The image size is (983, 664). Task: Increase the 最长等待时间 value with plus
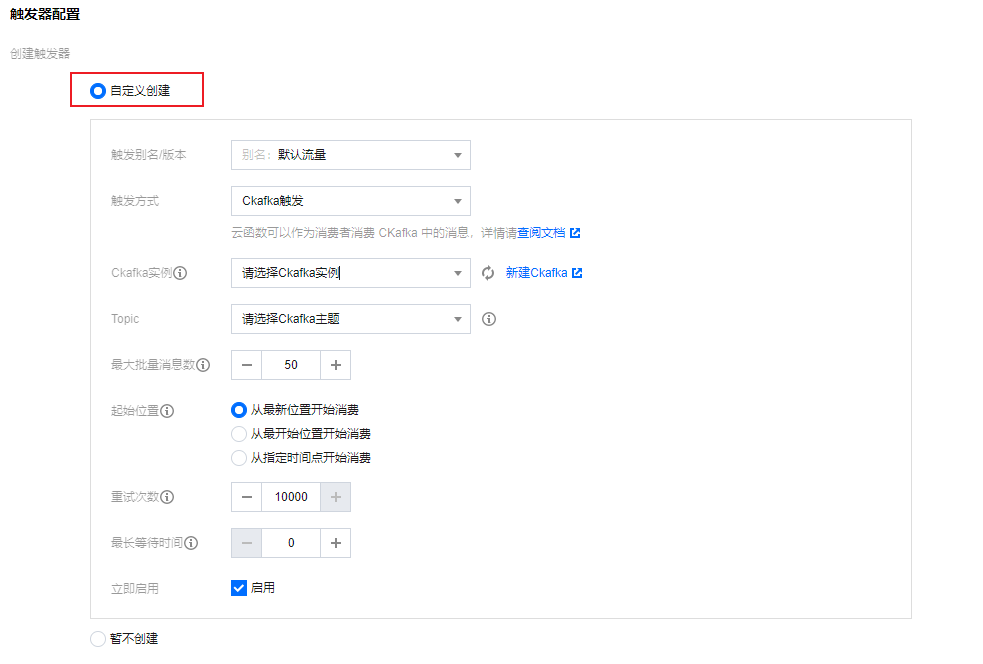click(x=336, y=543)
